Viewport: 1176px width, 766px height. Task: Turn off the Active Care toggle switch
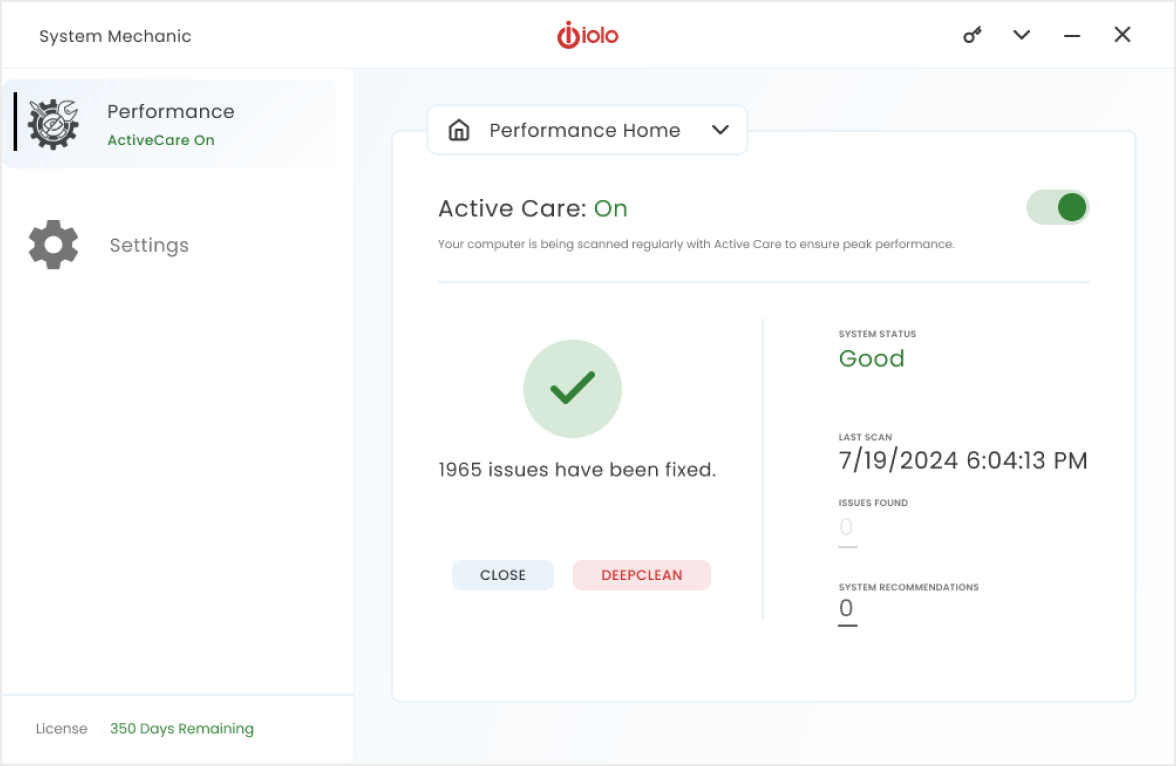click(x=1058, y=208)
